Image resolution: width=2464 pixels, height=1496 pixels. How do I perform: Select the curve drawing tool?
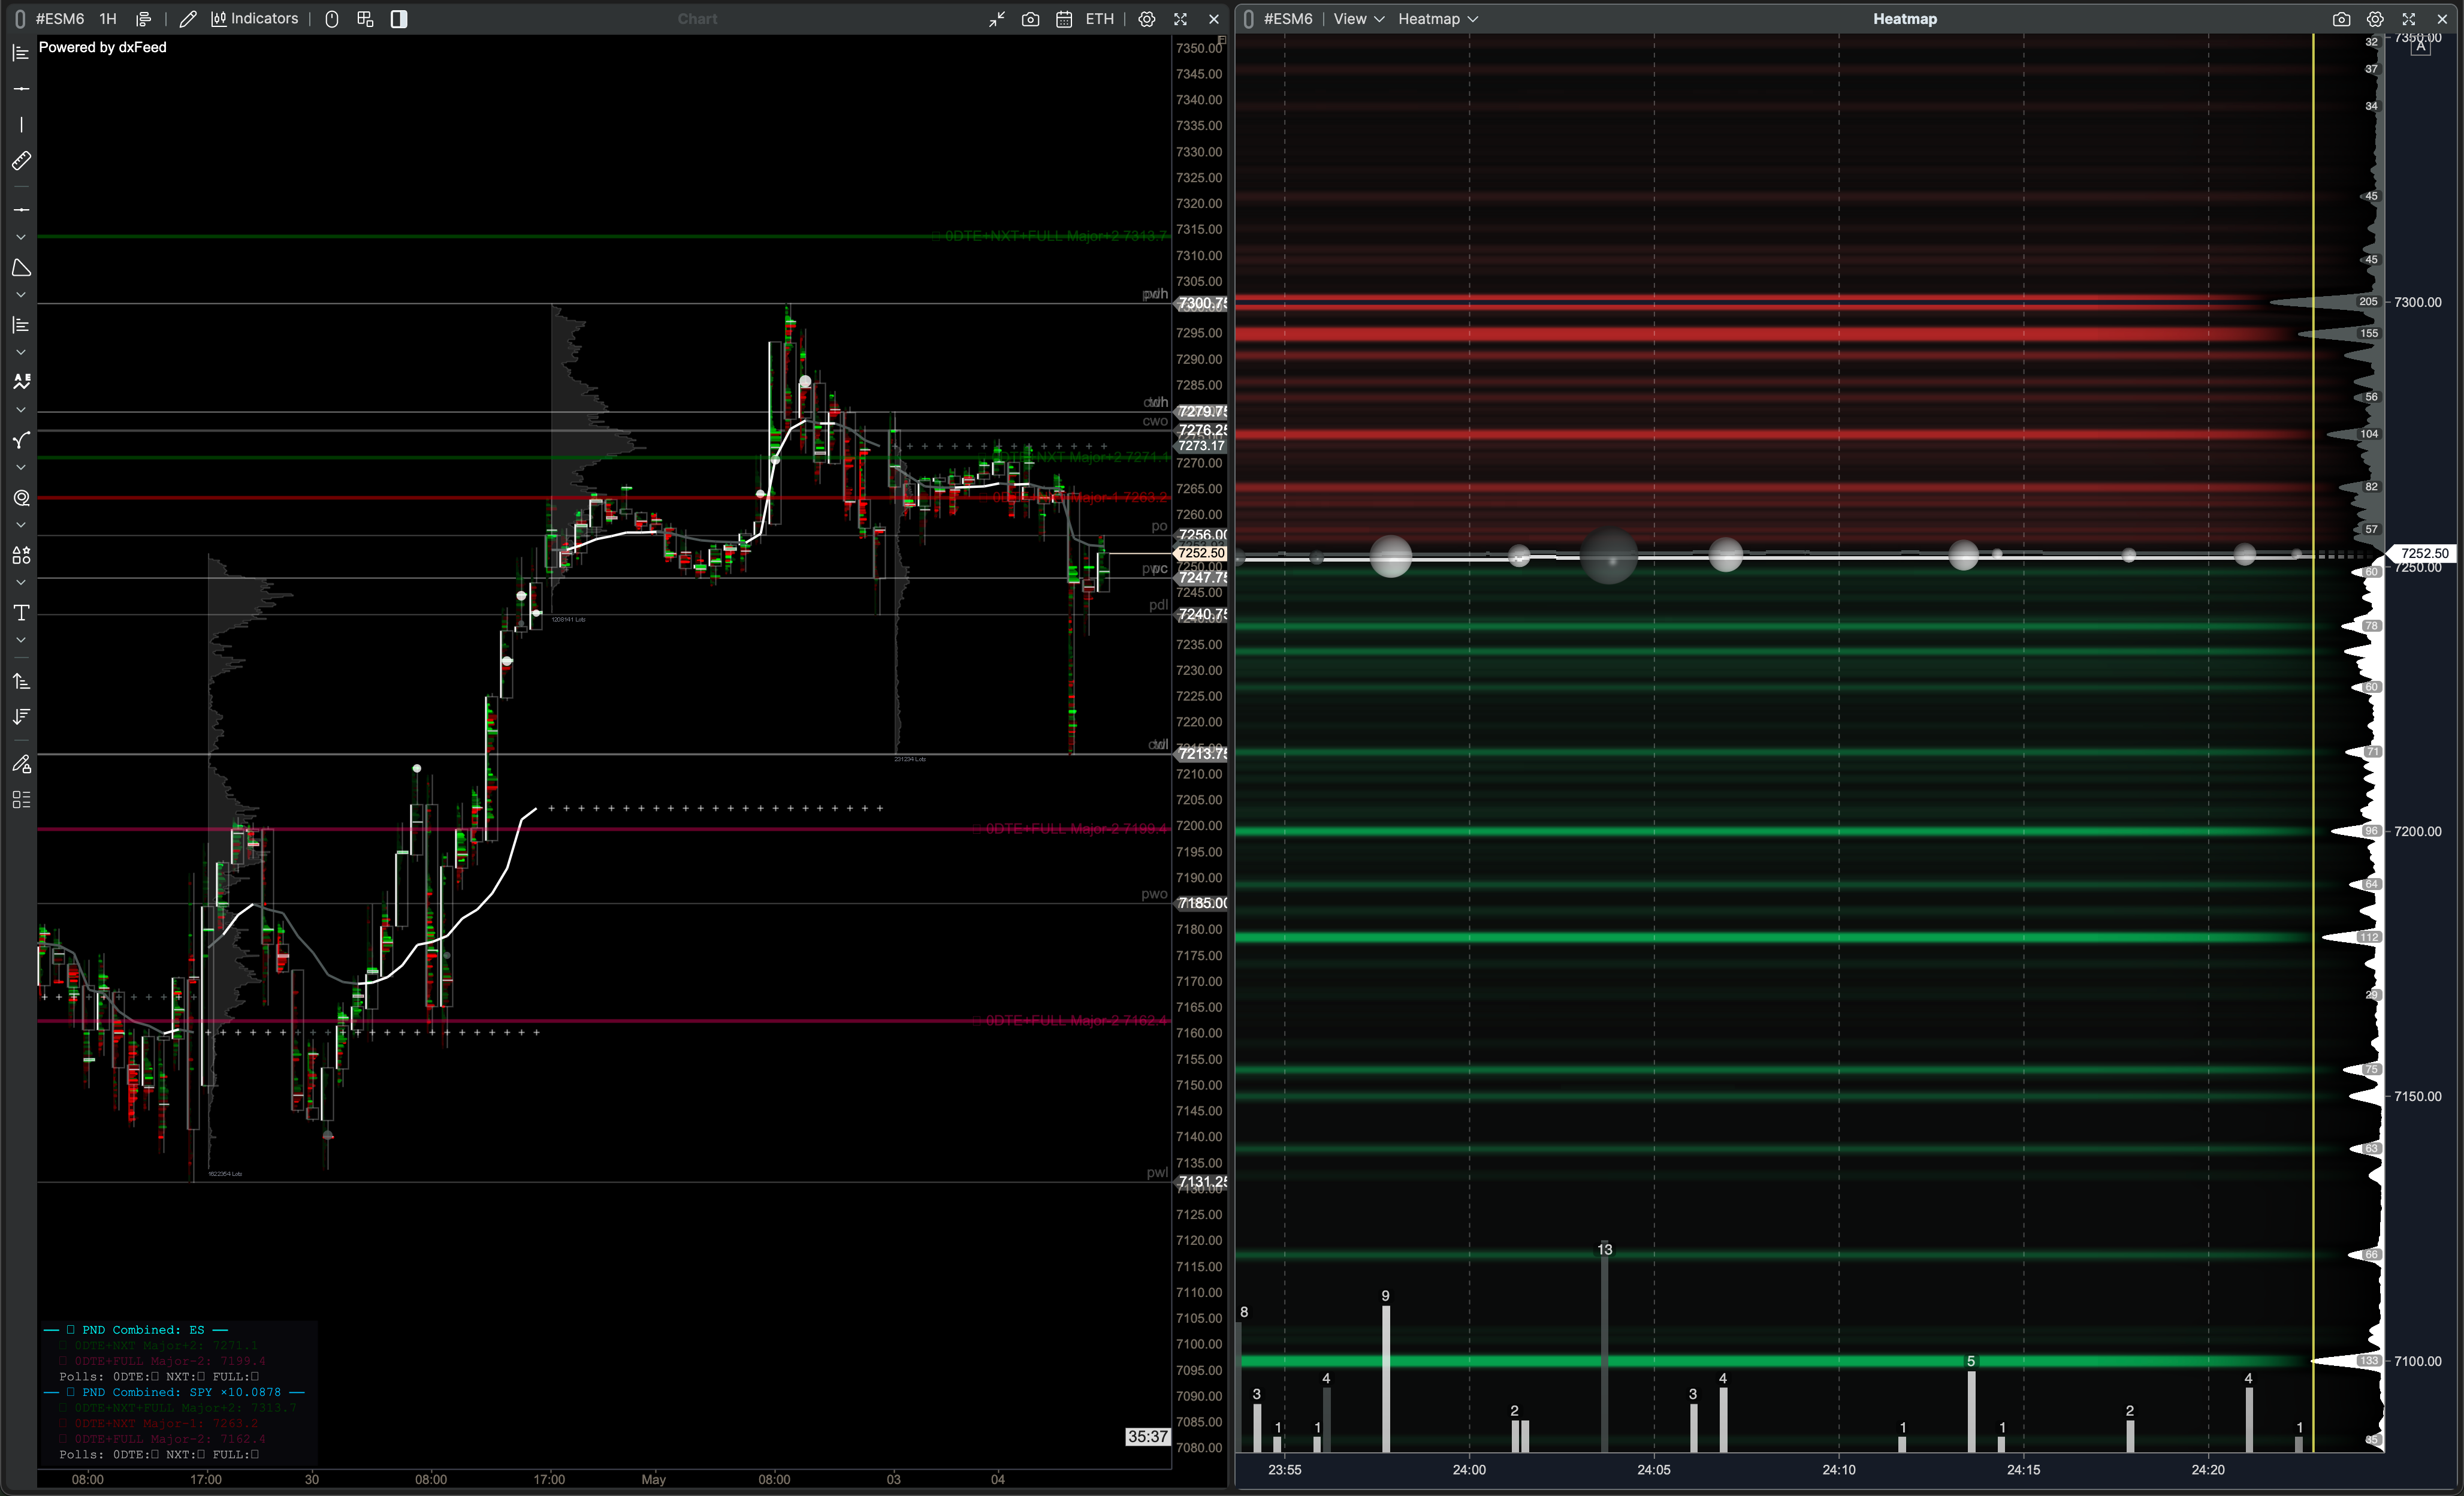tap(21, 440)
